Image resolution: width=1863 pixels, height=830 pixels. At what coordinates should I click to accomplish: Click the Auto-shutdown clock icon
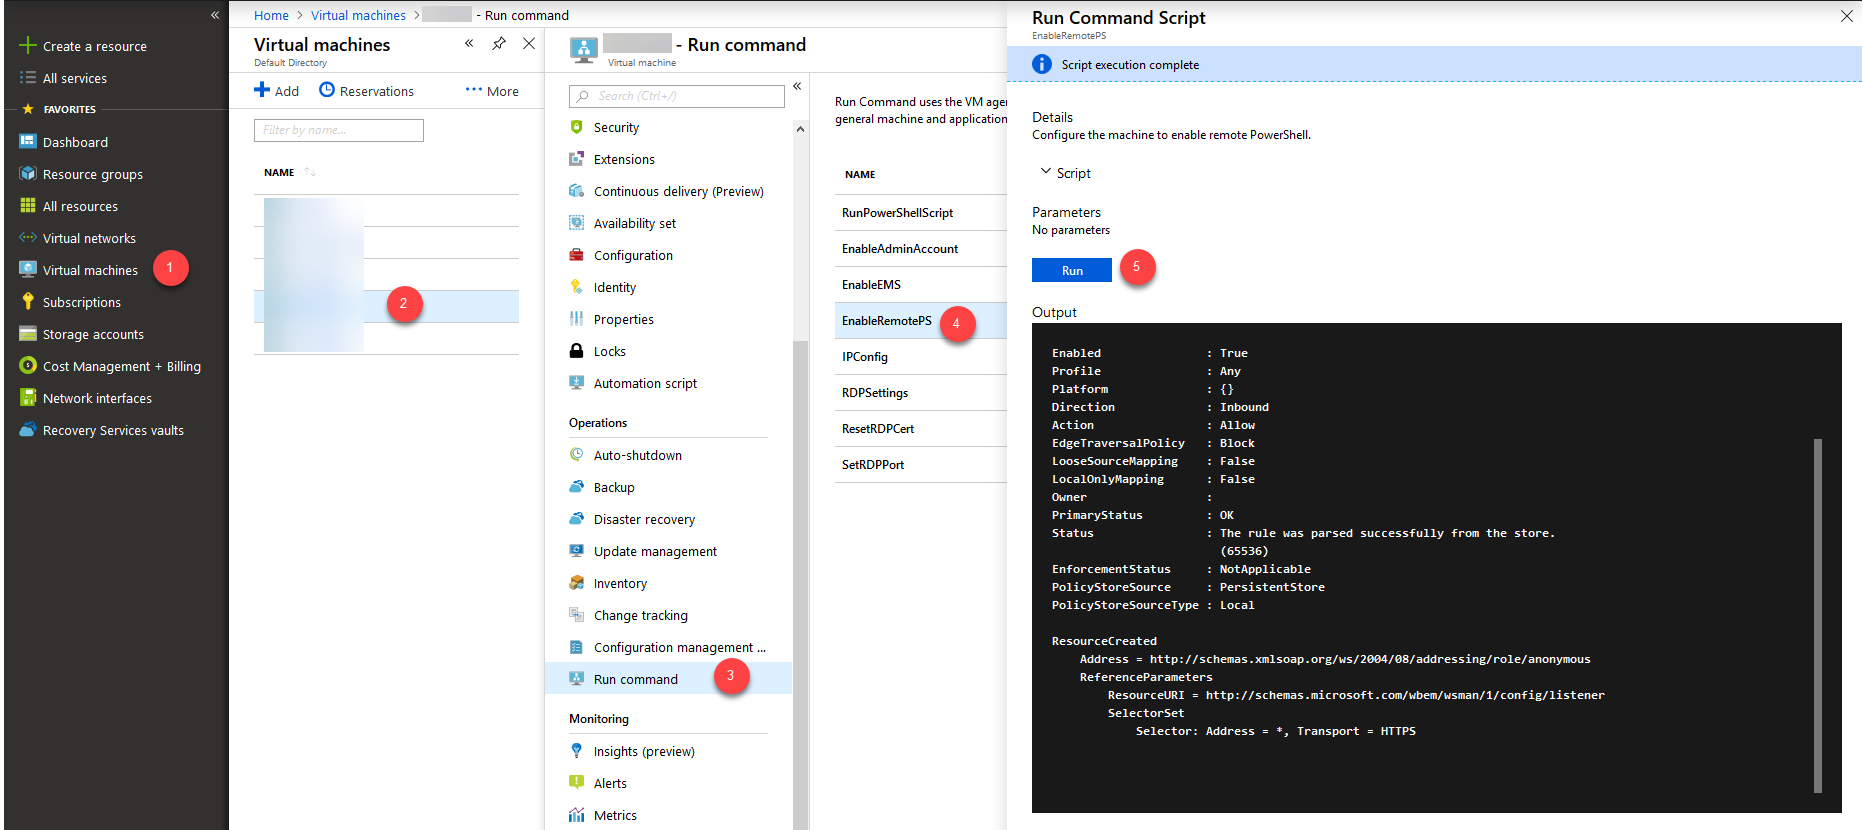coord(576,455)
